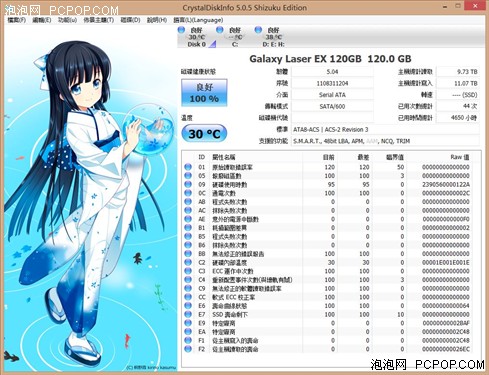Click the 良好 100 % health status button
Viewport: 489px width, 375px height.
[x=204, y=93]
